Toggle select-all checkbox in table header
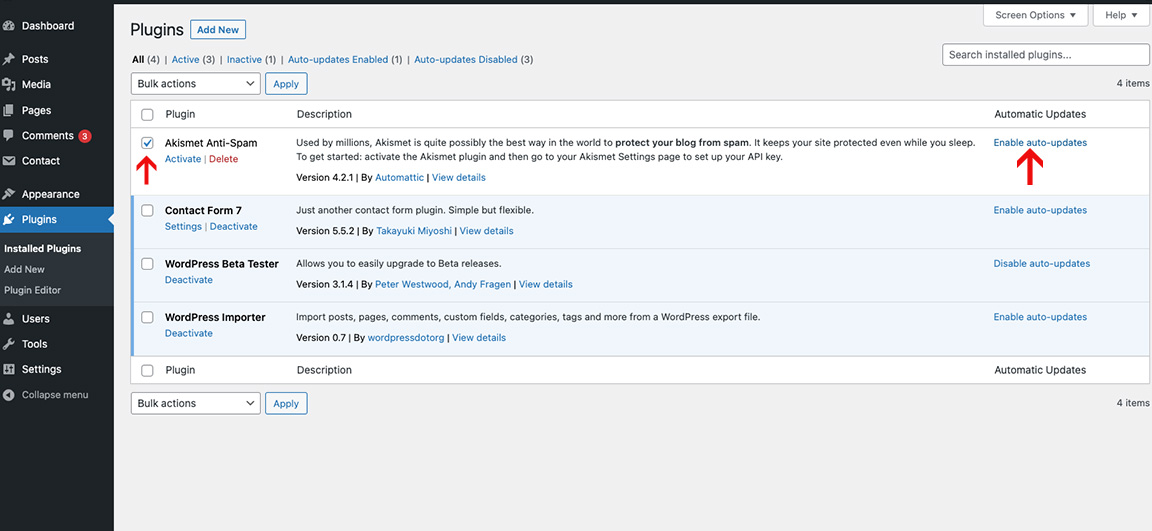 pyautogui.click(x=148, y=115)
